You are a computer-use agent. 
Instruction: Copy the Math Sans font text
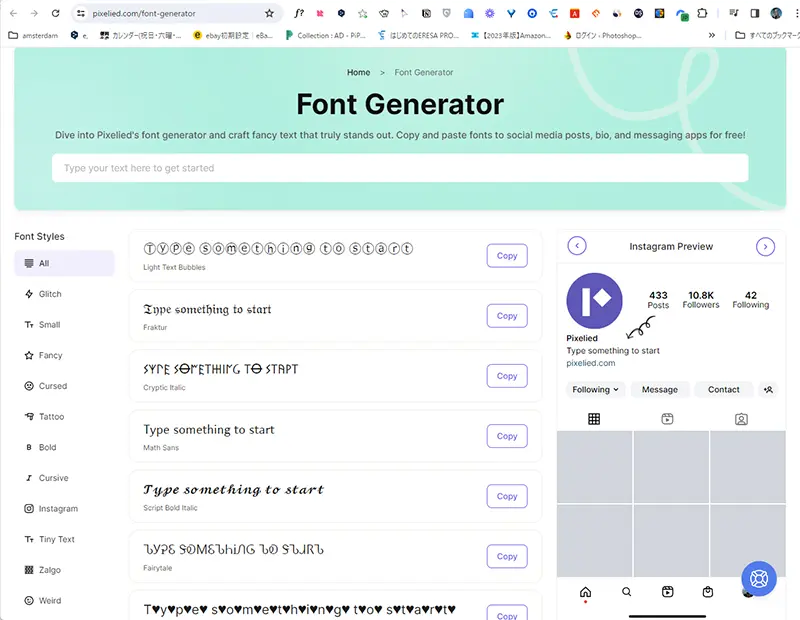(x=507, y=436)
